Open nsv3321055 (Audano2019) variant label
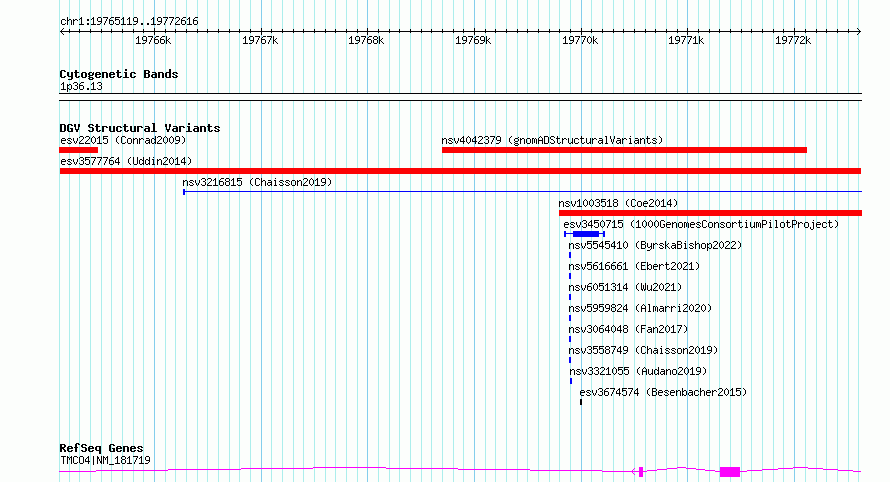 tap(639, 371)
